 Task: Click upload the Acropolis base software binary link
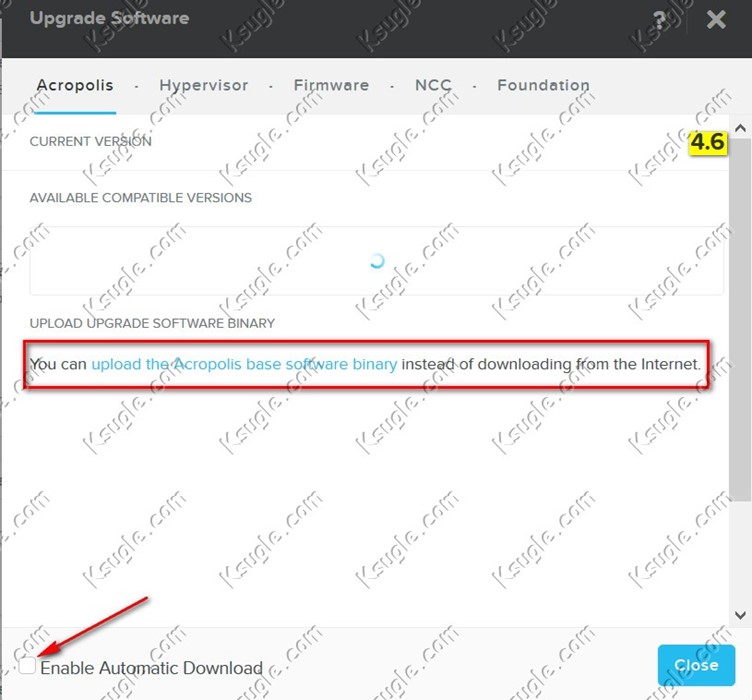coord(244,364)
